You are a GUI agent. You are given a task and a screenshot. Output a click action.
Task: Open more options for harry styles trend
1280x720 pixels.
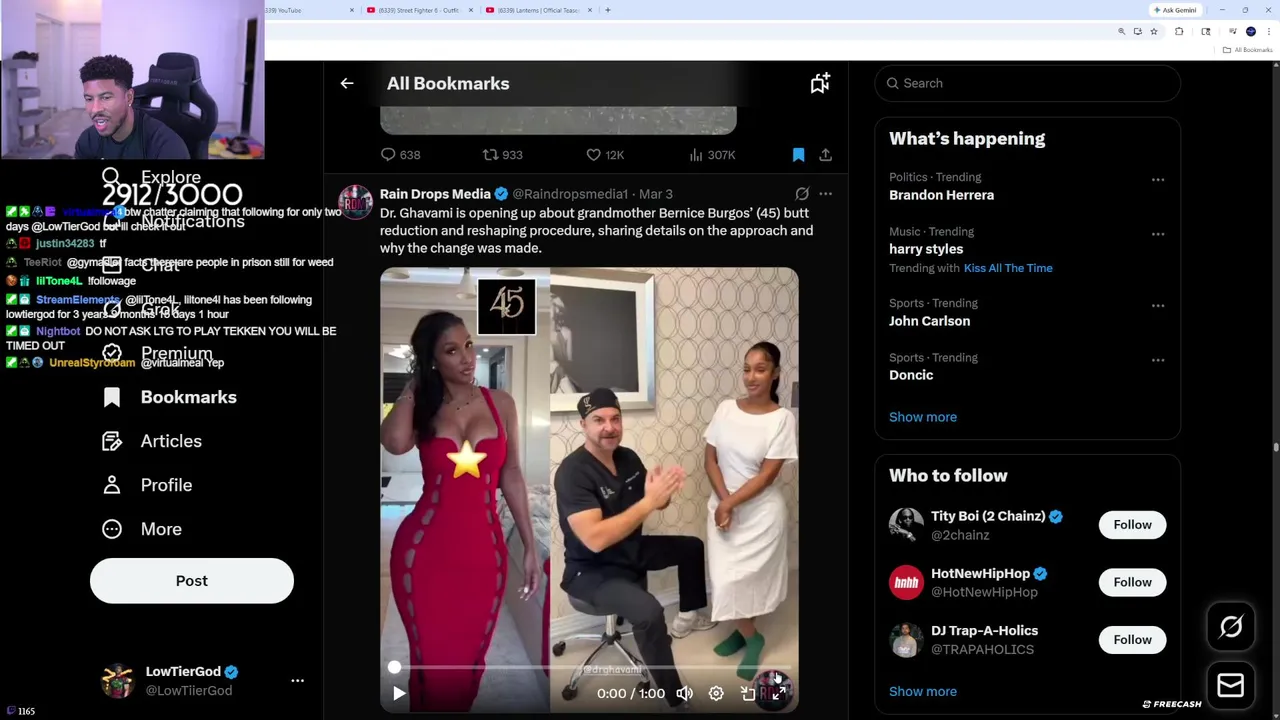[x=1158, y=234]
